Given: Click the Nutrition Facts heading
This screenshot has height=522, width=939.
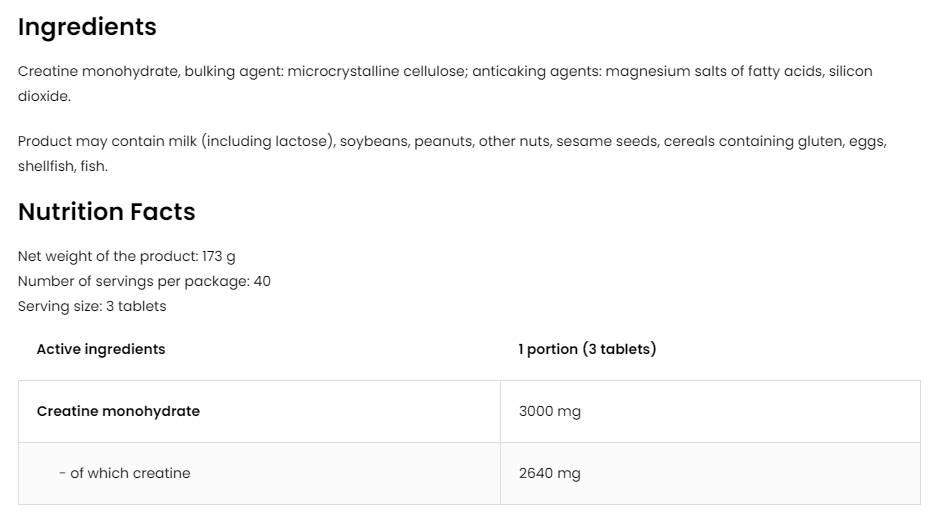Looking at the screenshot, I should (106, 212).
